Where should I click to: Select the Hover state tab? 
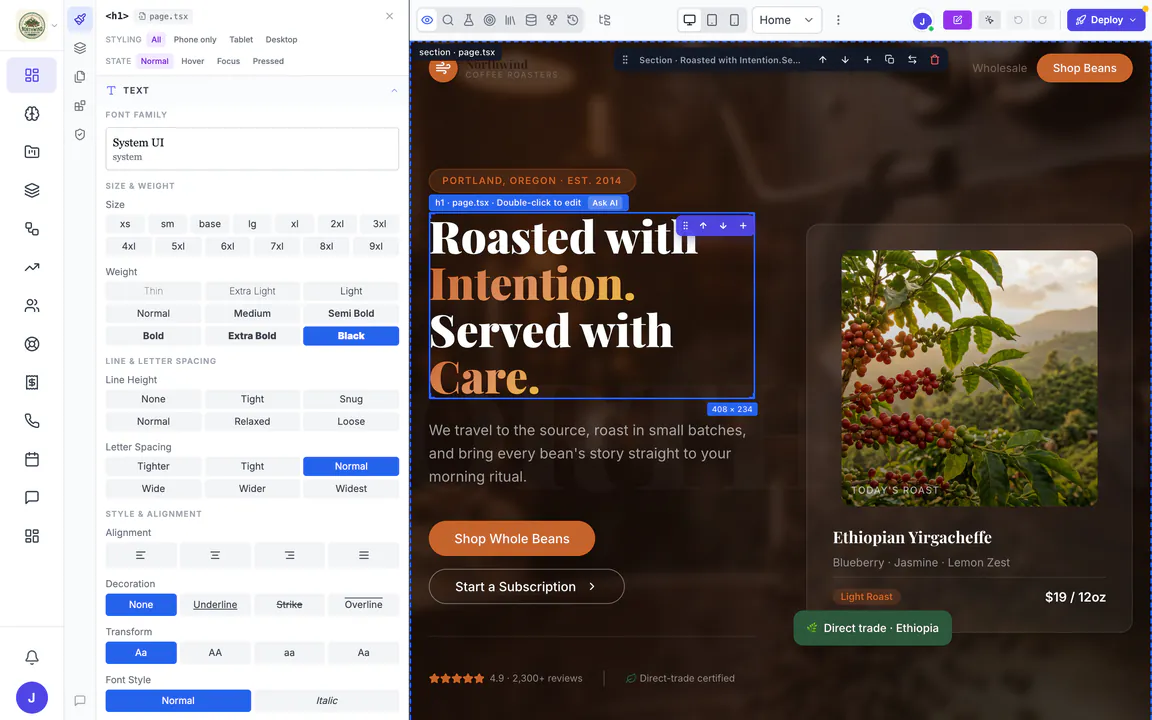(192, 61)
